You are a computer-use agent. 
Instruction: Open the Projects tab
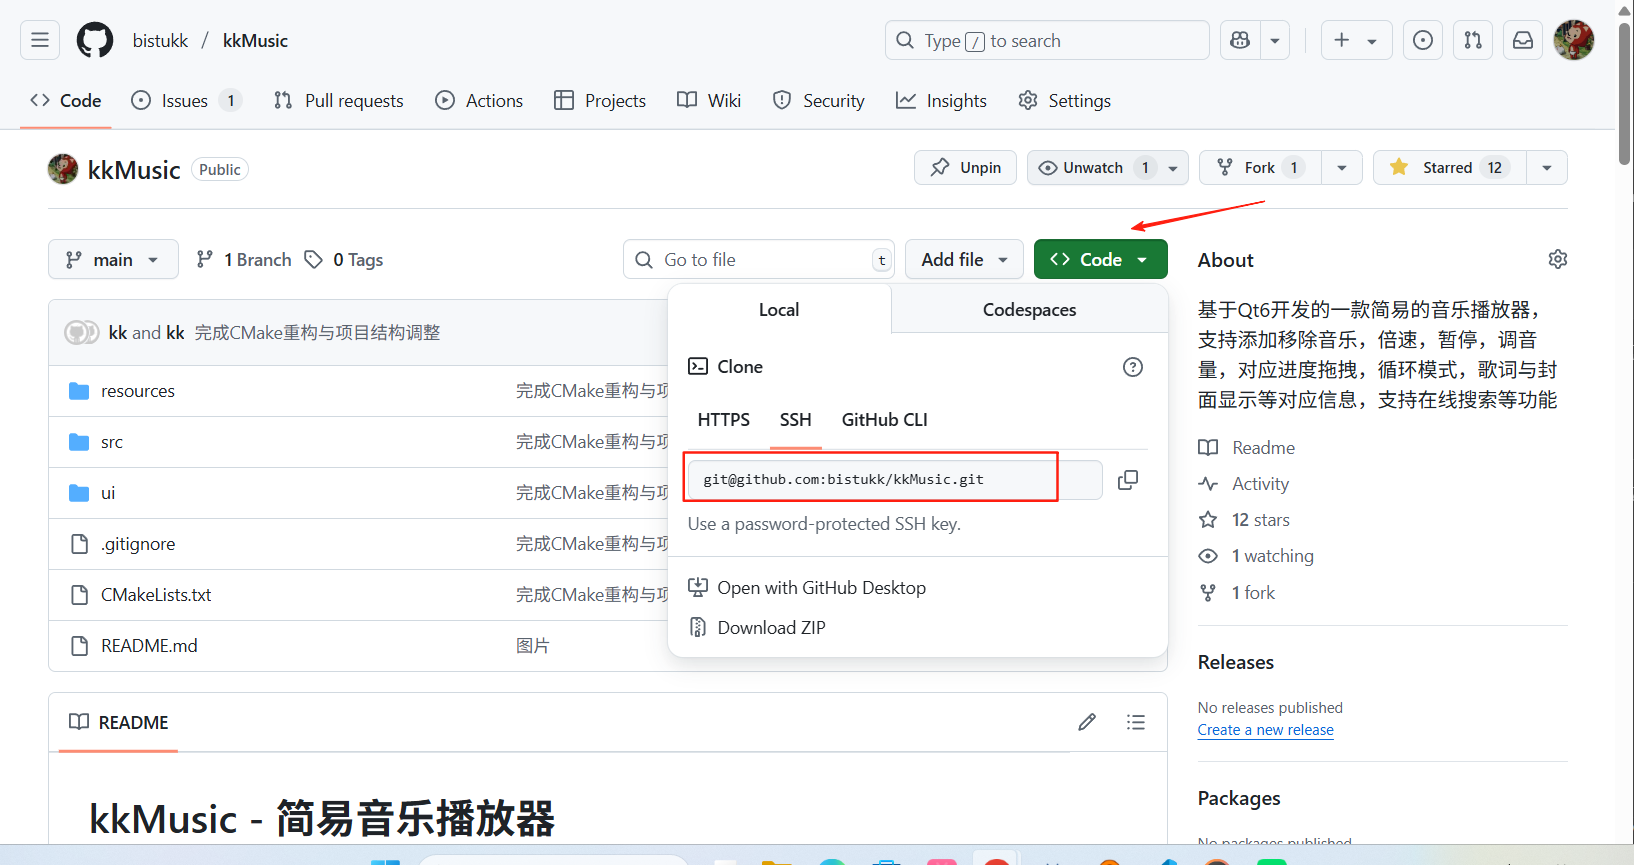(600, 100)
